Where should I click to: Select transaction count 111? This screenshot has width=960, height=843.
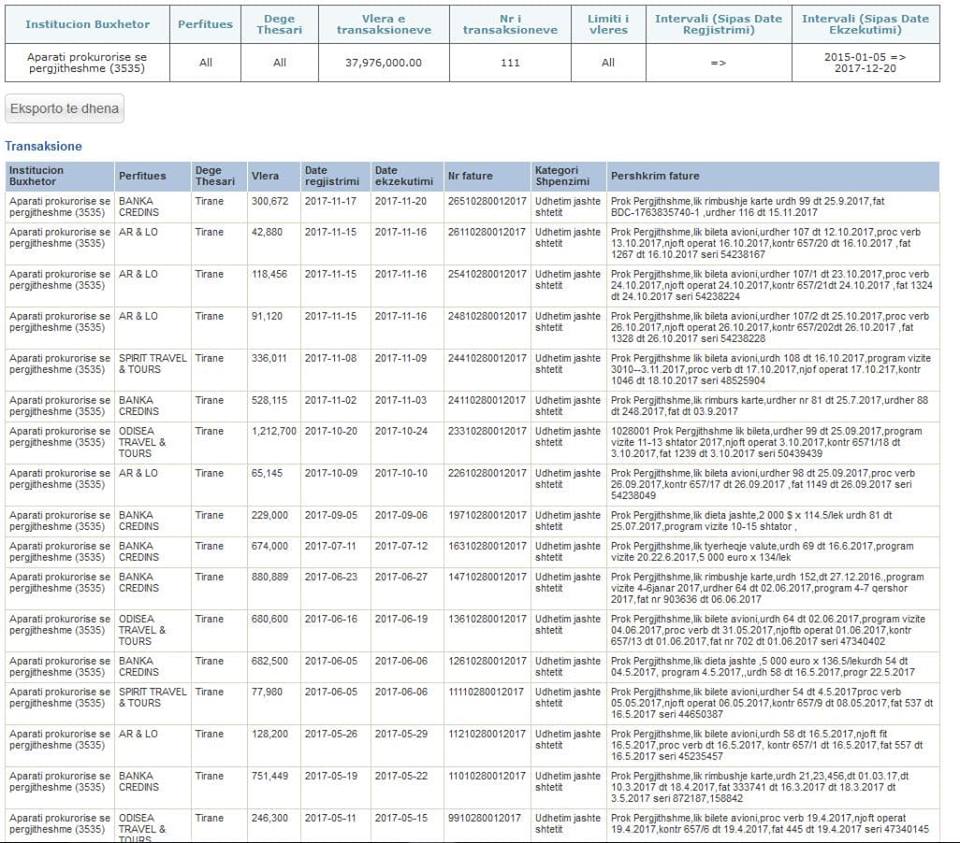click(510, 62)
